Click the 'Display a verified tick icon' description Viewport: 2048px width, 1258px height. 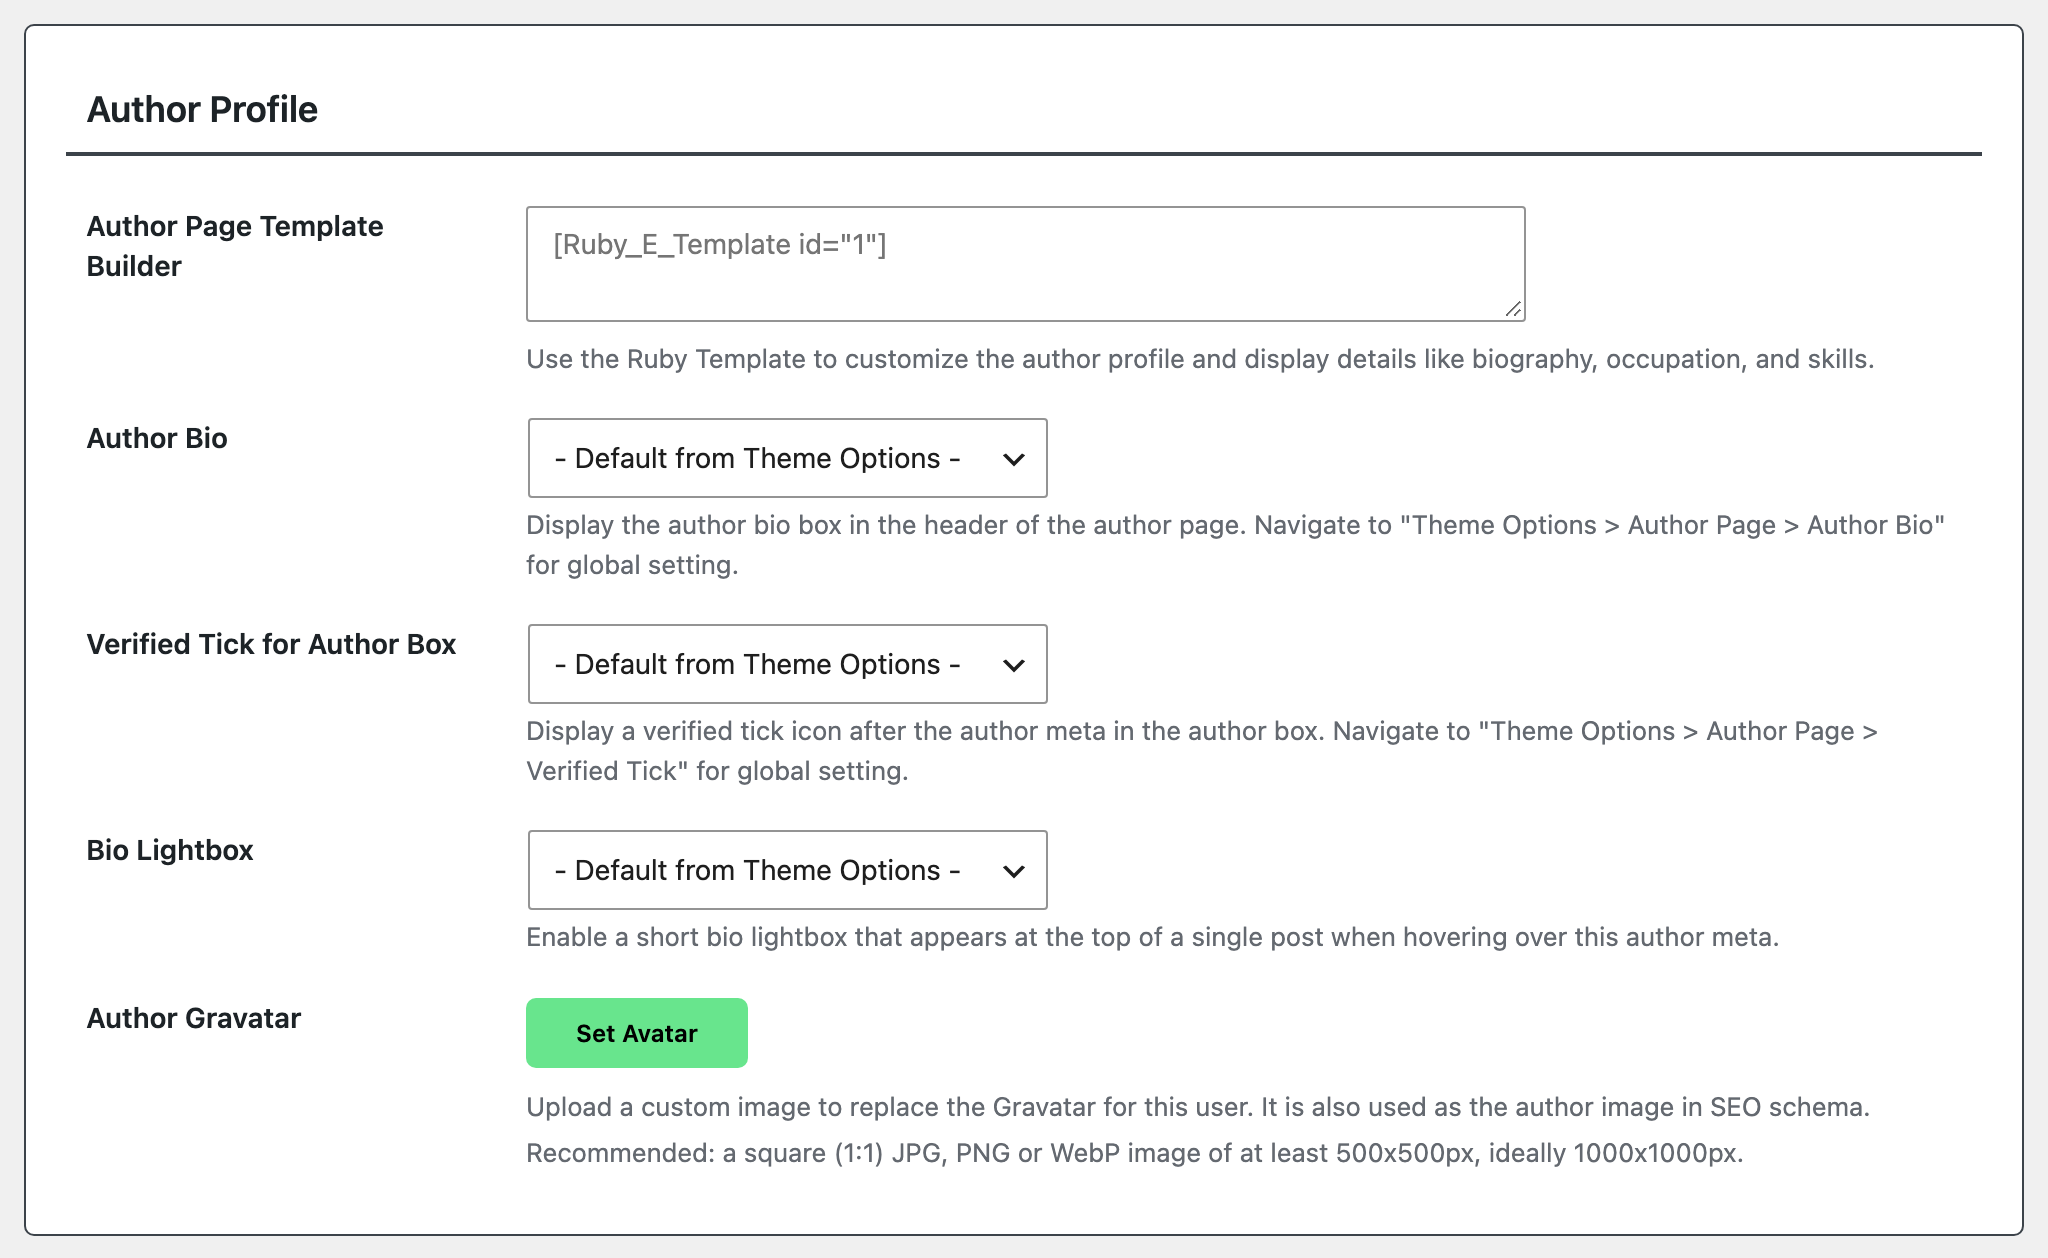[x=1202, y=751]
